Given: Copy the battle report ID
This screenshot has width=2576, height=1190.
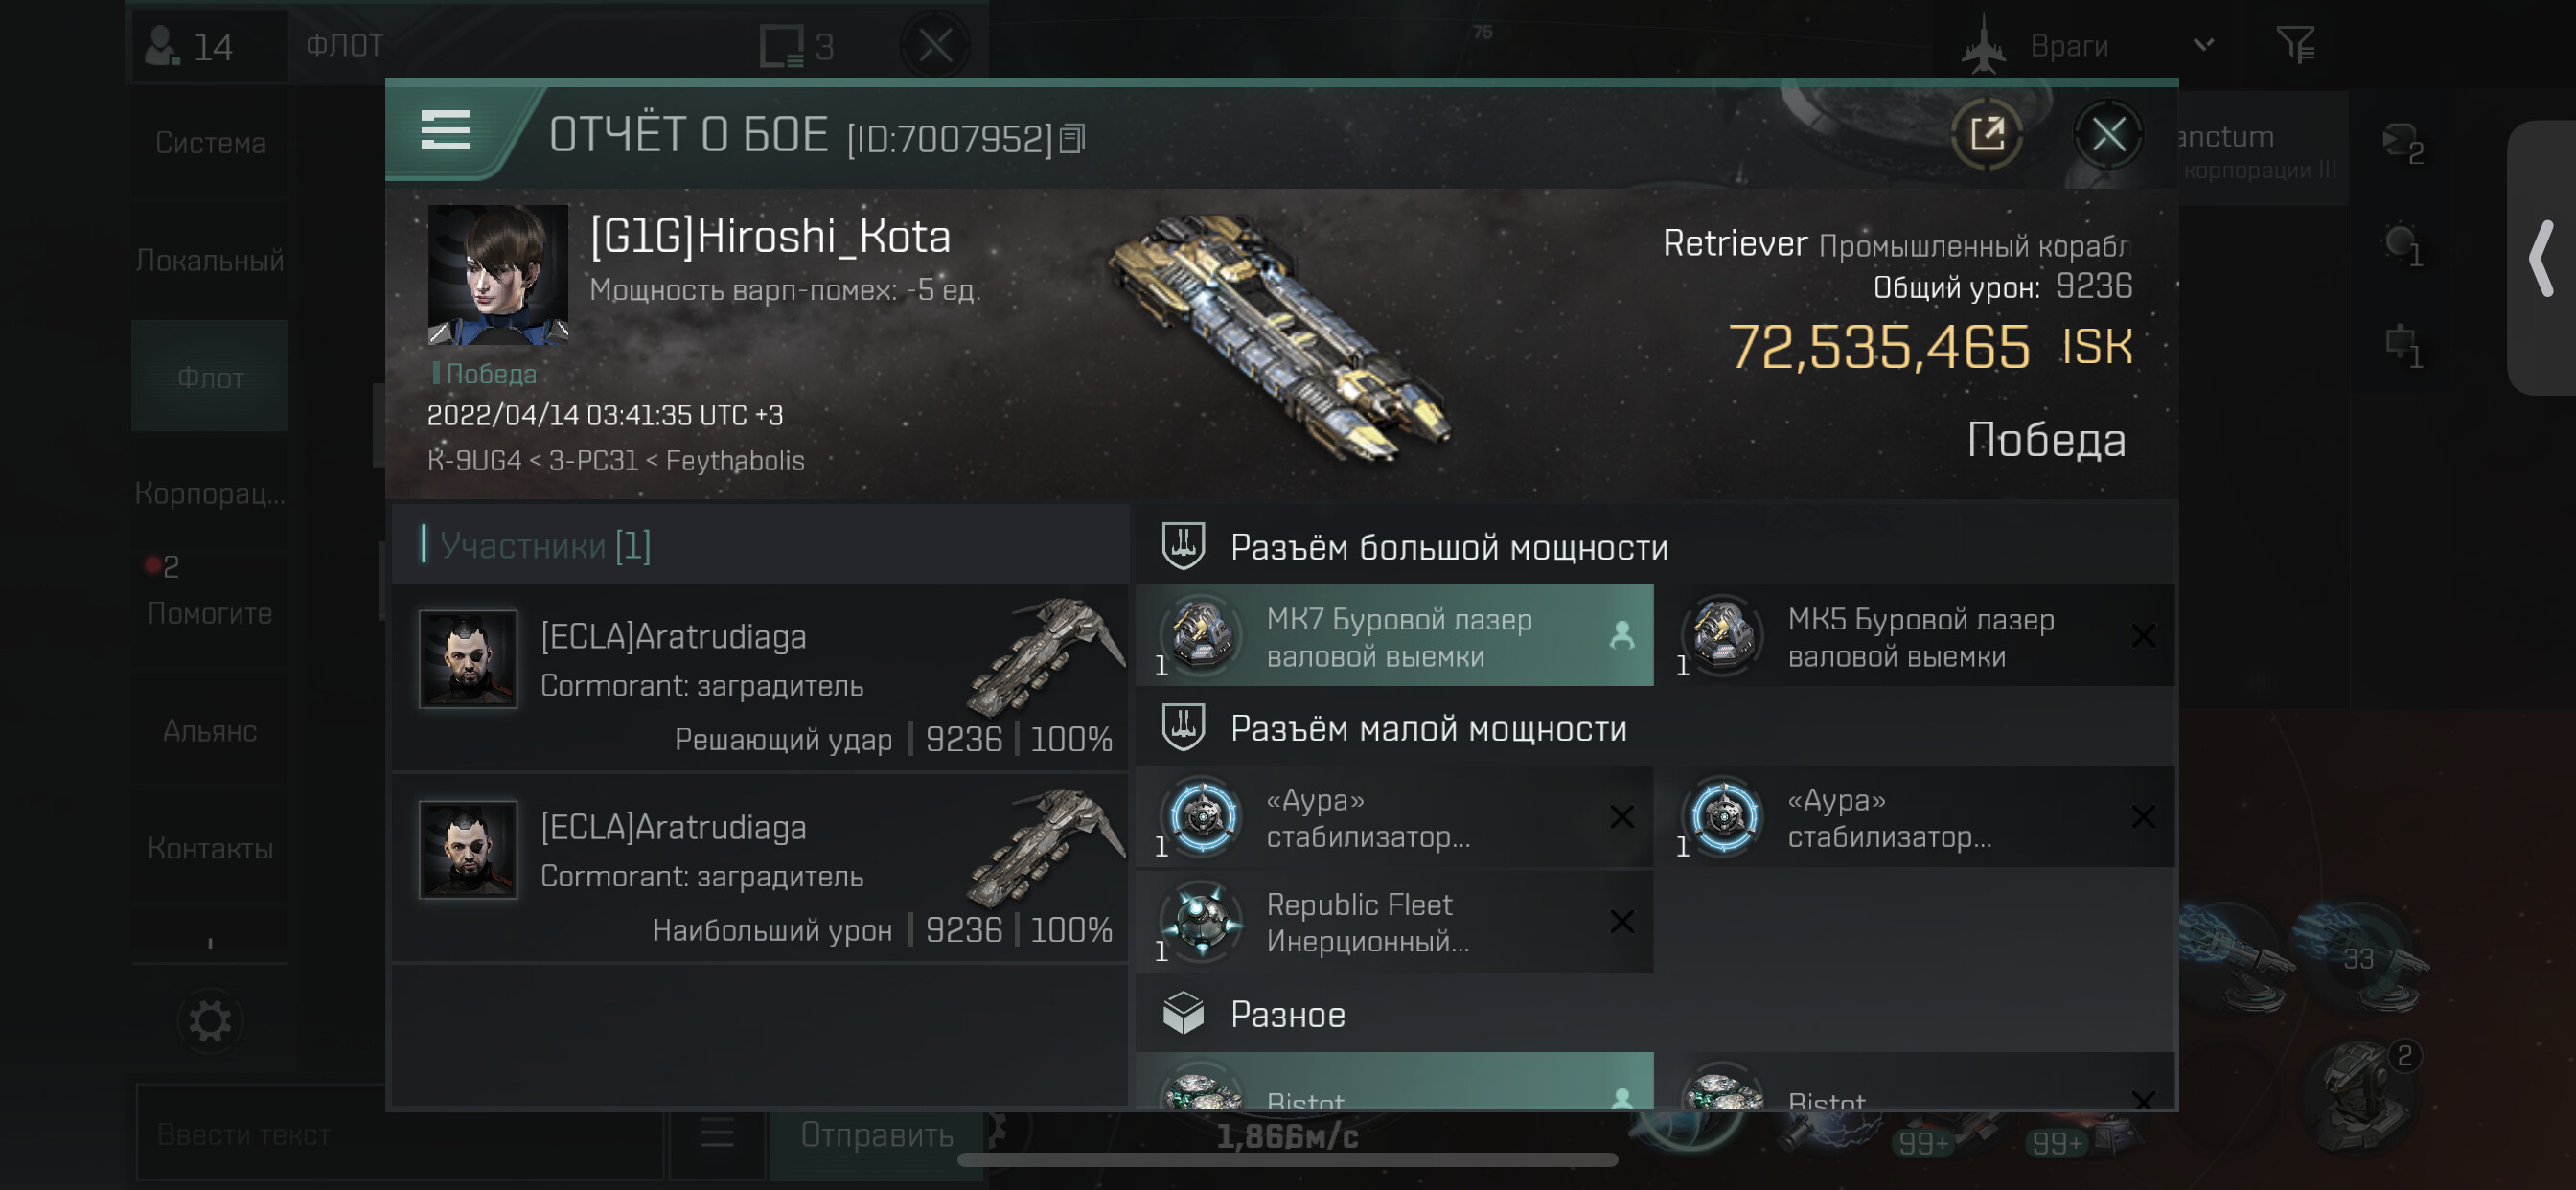Looking at the screenshot, I should [1072, 138].
